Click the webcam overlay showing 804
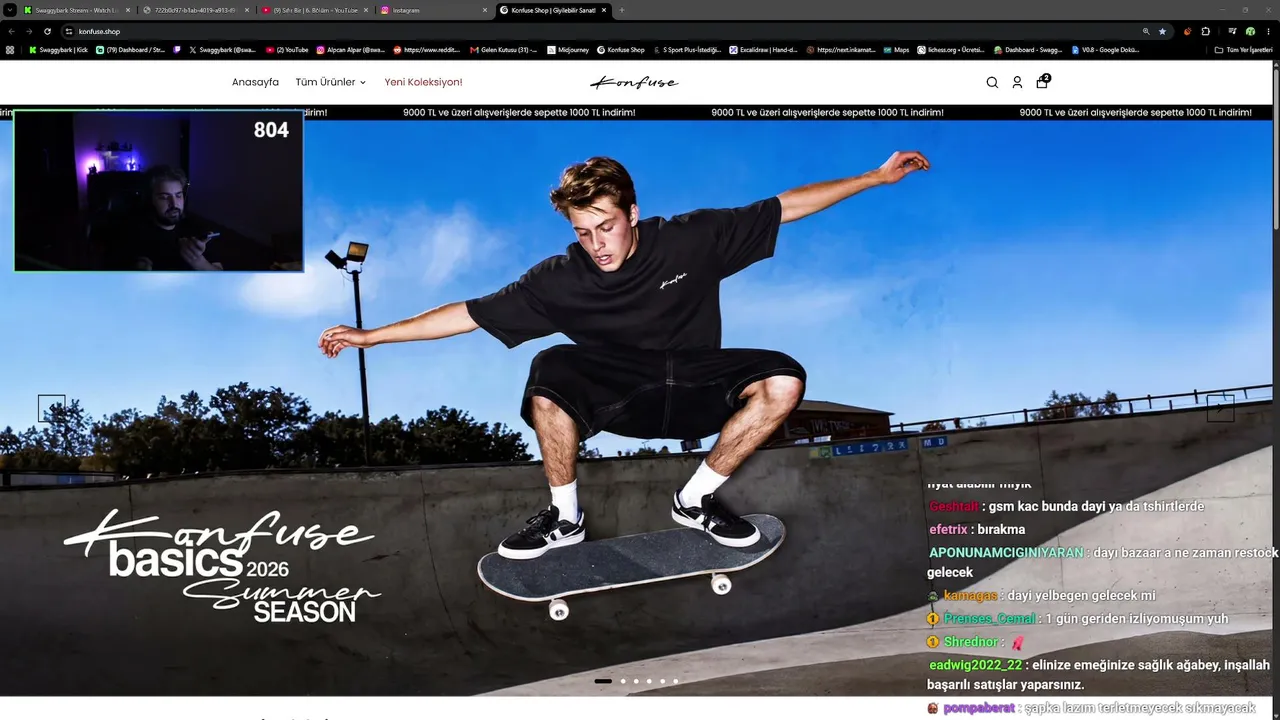 (x=159, y=191)
